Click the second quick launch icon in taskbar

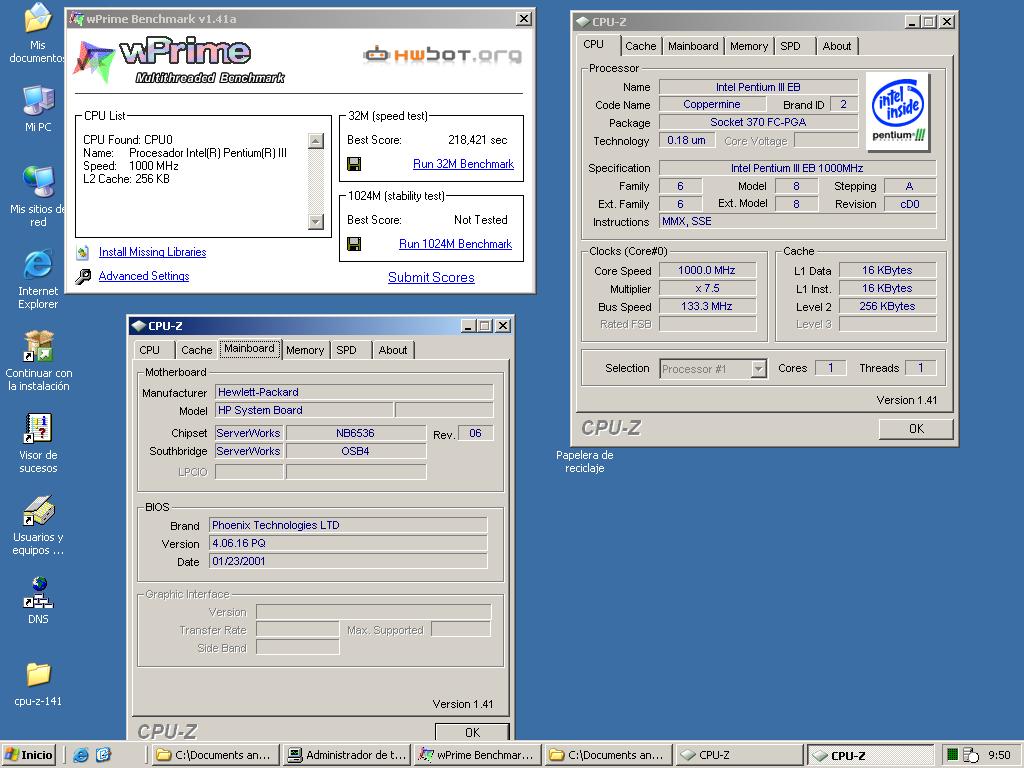pos(103,755)
